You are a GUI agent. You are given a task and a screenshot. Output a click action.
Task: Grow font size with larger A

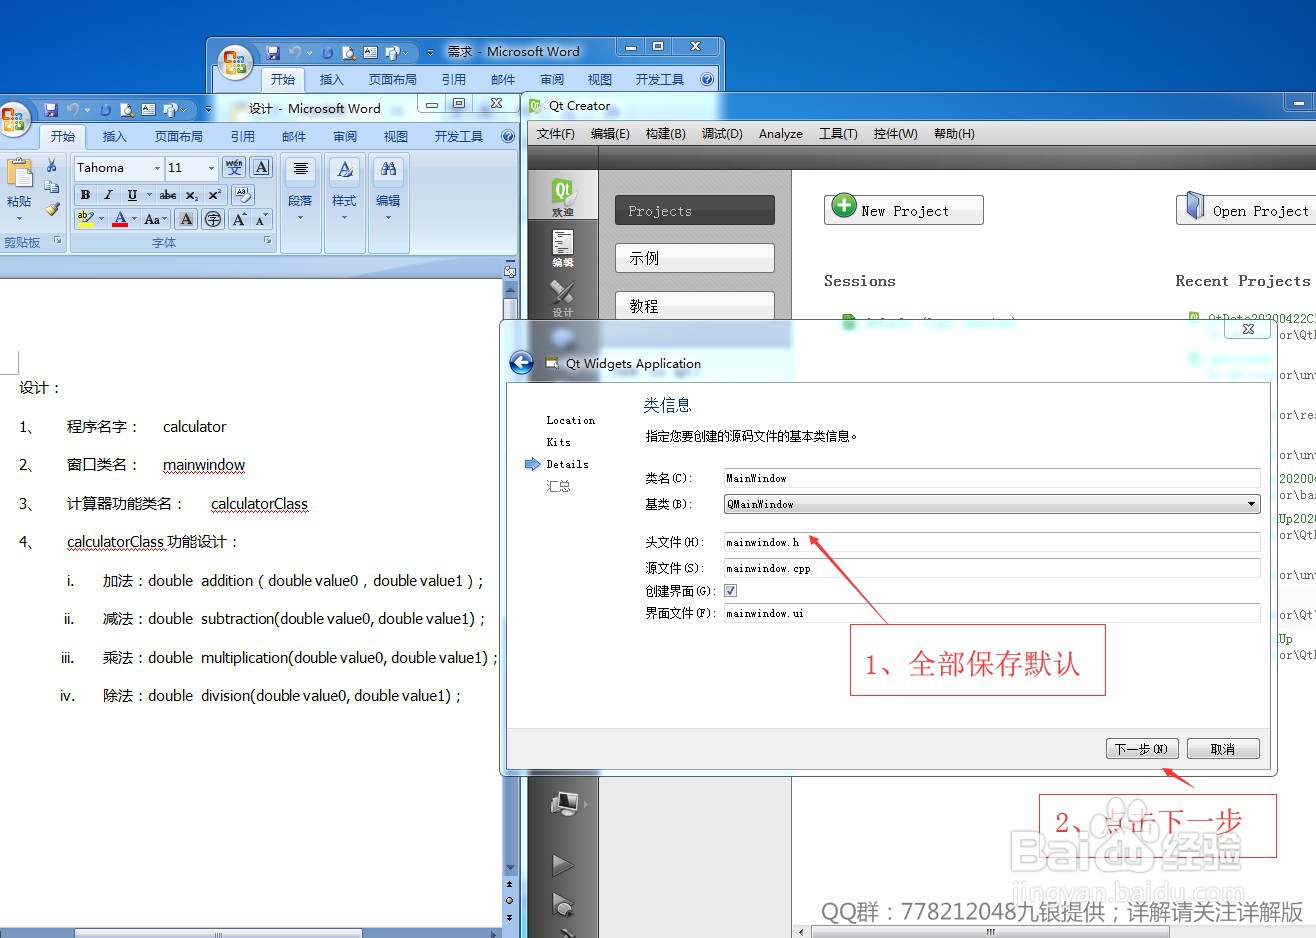pyautogui.click(x=240, y=219)
